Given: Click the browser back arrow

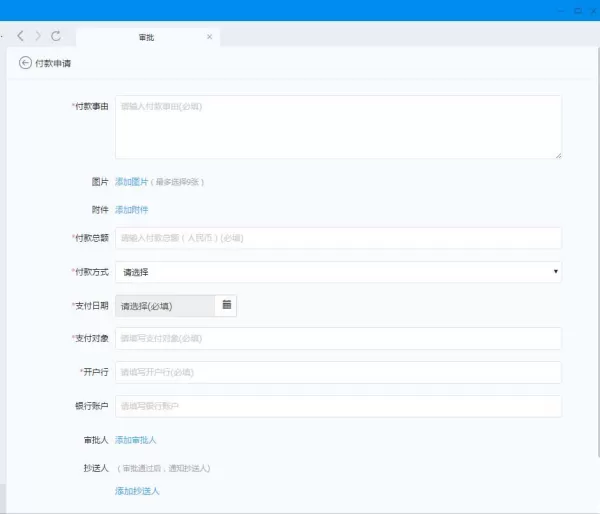Looking at the screenshot, I should pyautogui.click(x=21, y=36).
